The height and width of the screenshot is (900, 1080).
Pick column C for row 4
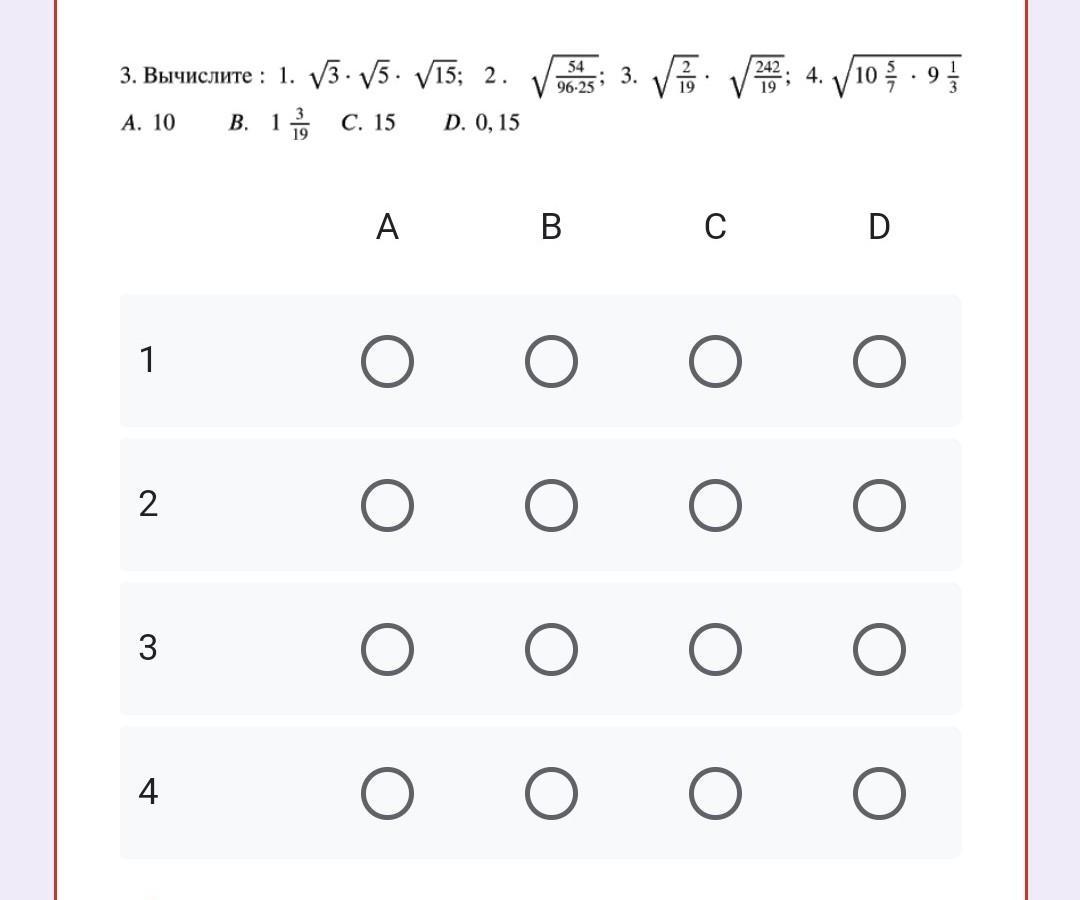click(715, 793)
